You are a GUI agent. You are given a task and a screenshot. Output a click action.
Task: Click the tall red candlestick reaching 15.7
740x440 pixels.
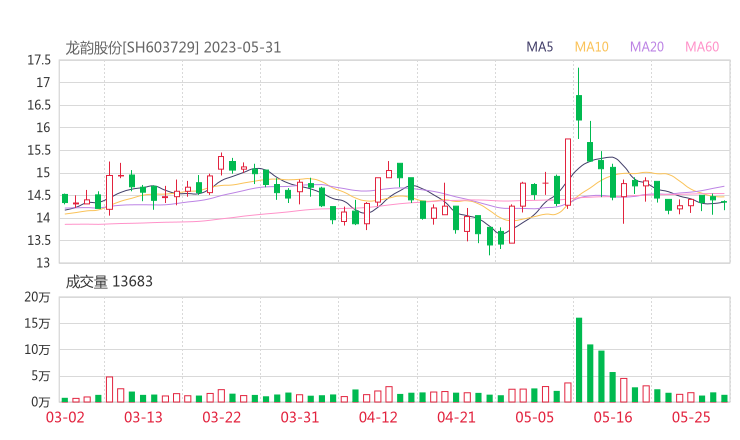pyautogui.click(x=568, y=172)
